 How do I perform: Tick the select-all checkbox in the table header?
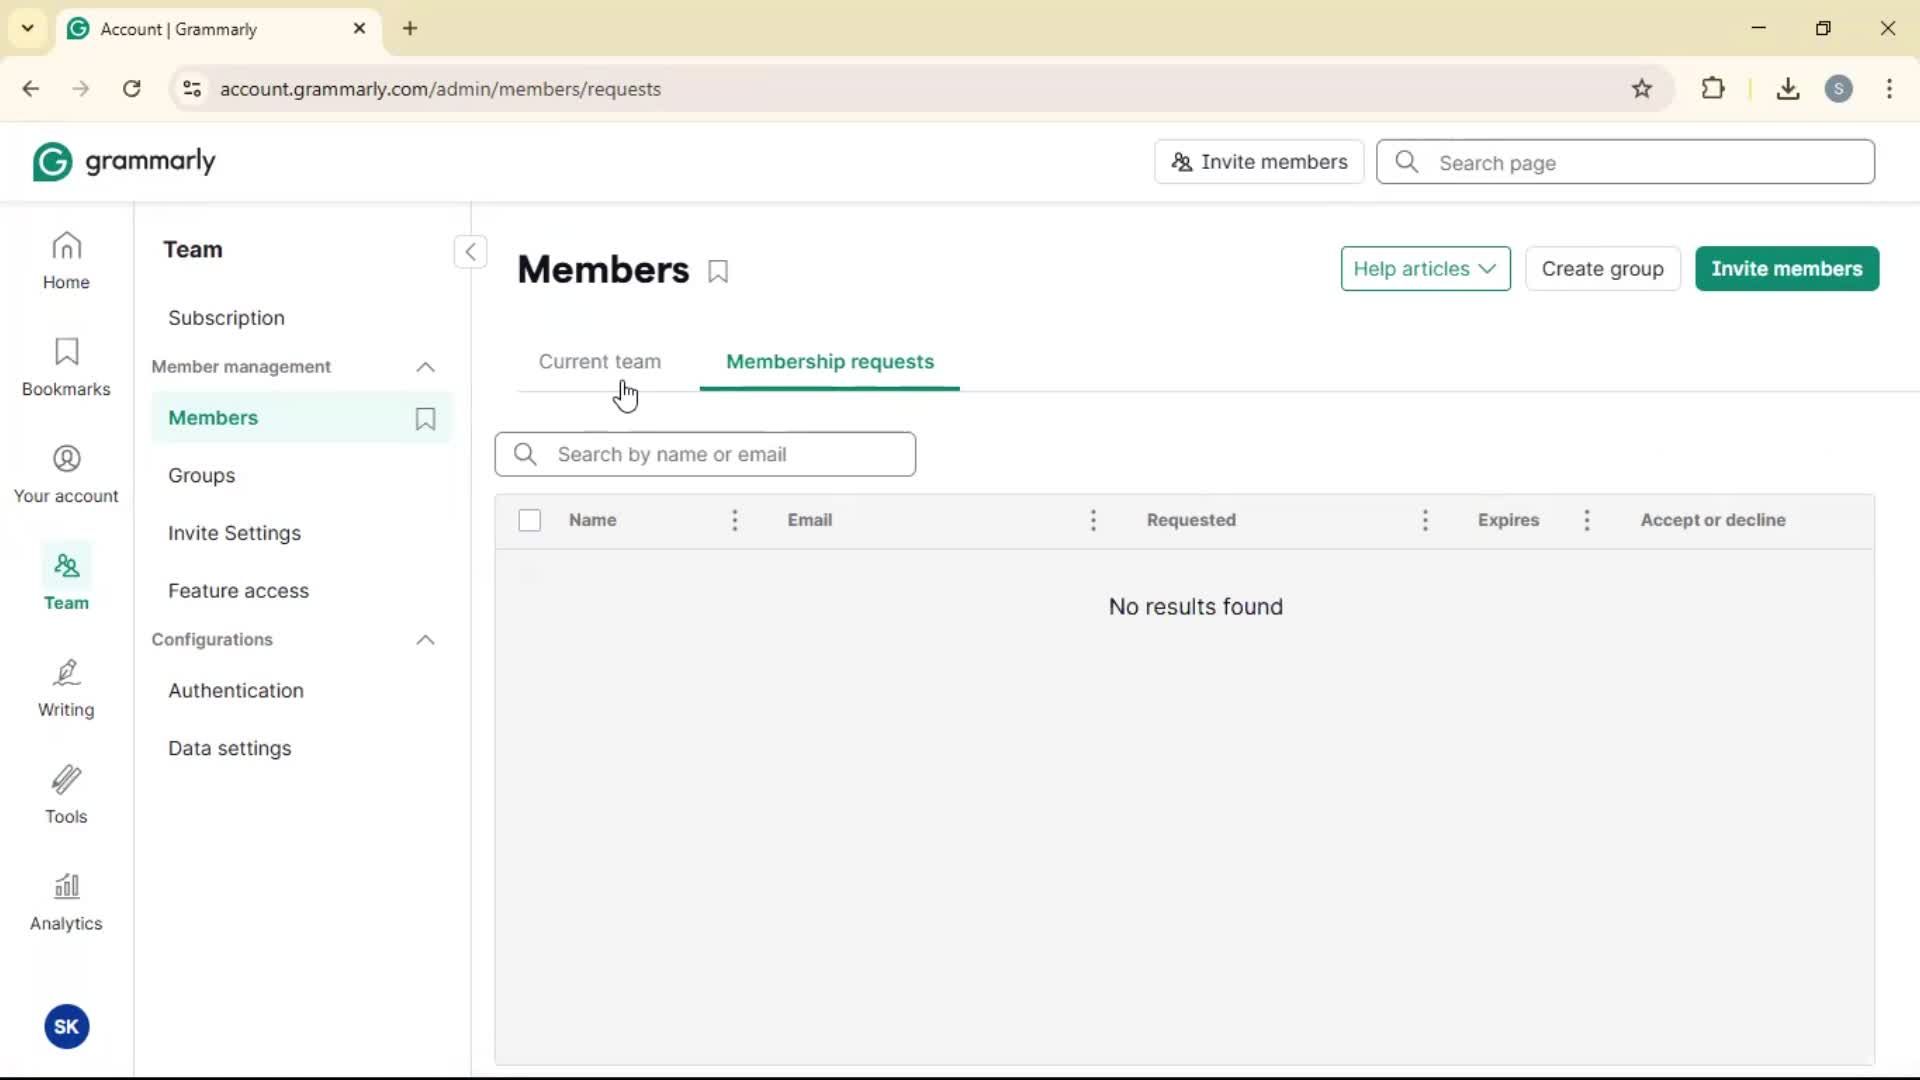point(530,520)
